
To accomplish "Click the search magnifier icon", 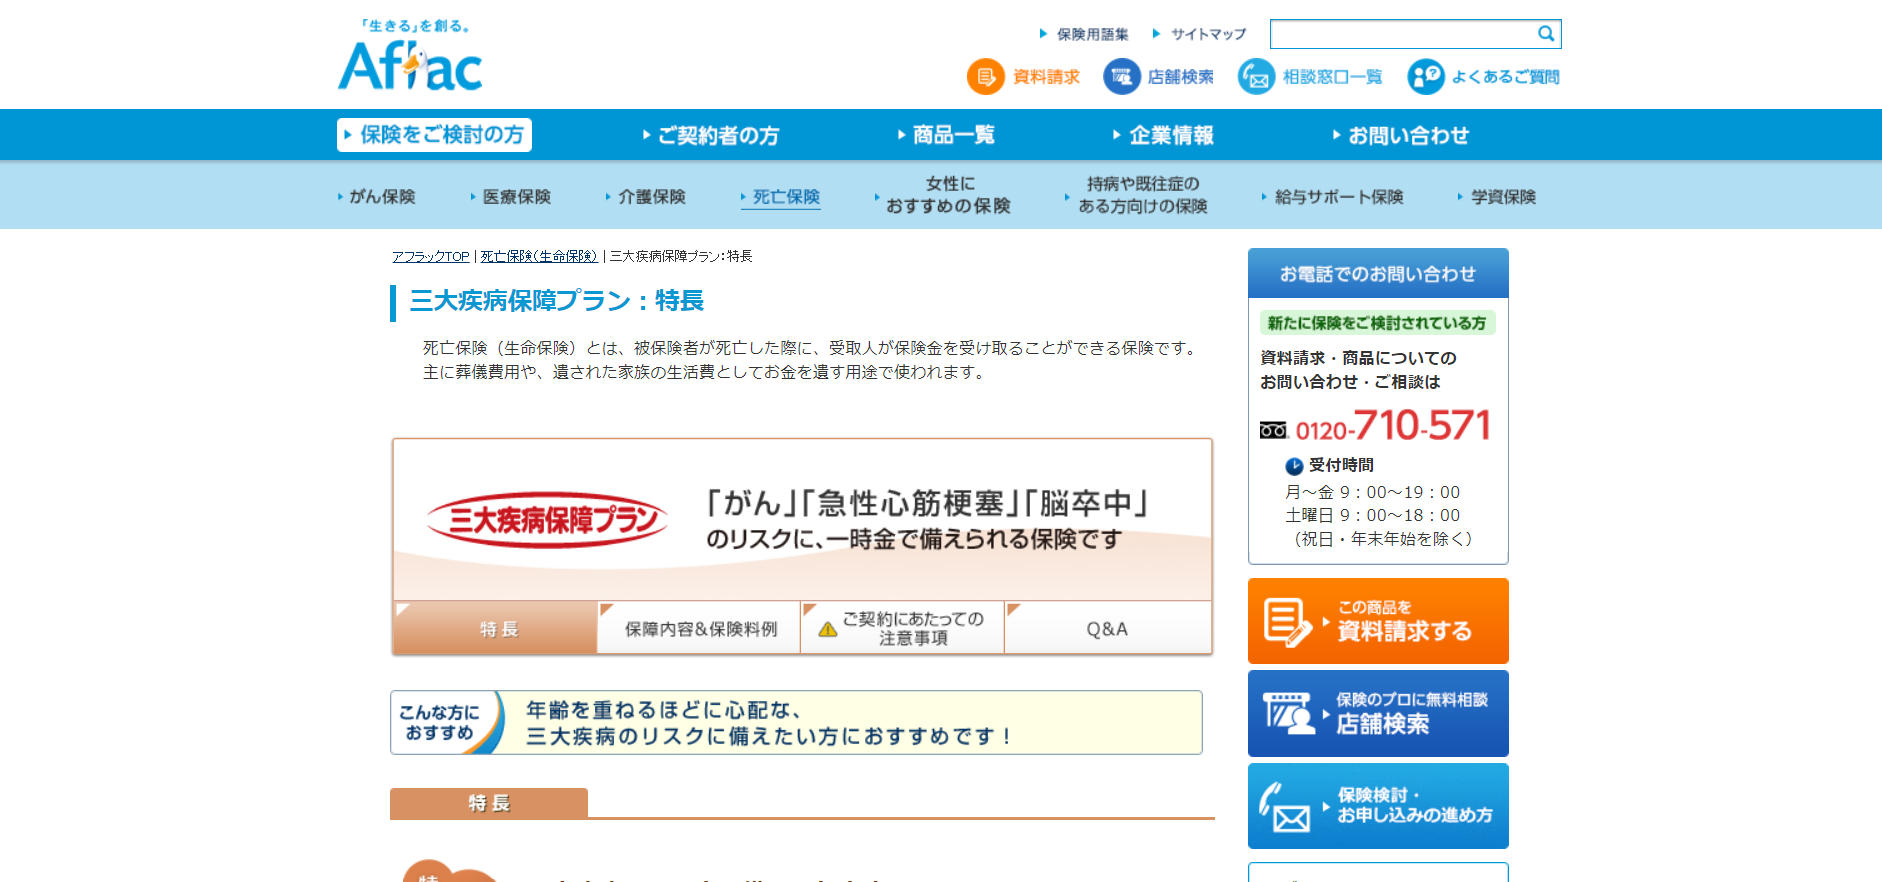I will pos(1546,34).
